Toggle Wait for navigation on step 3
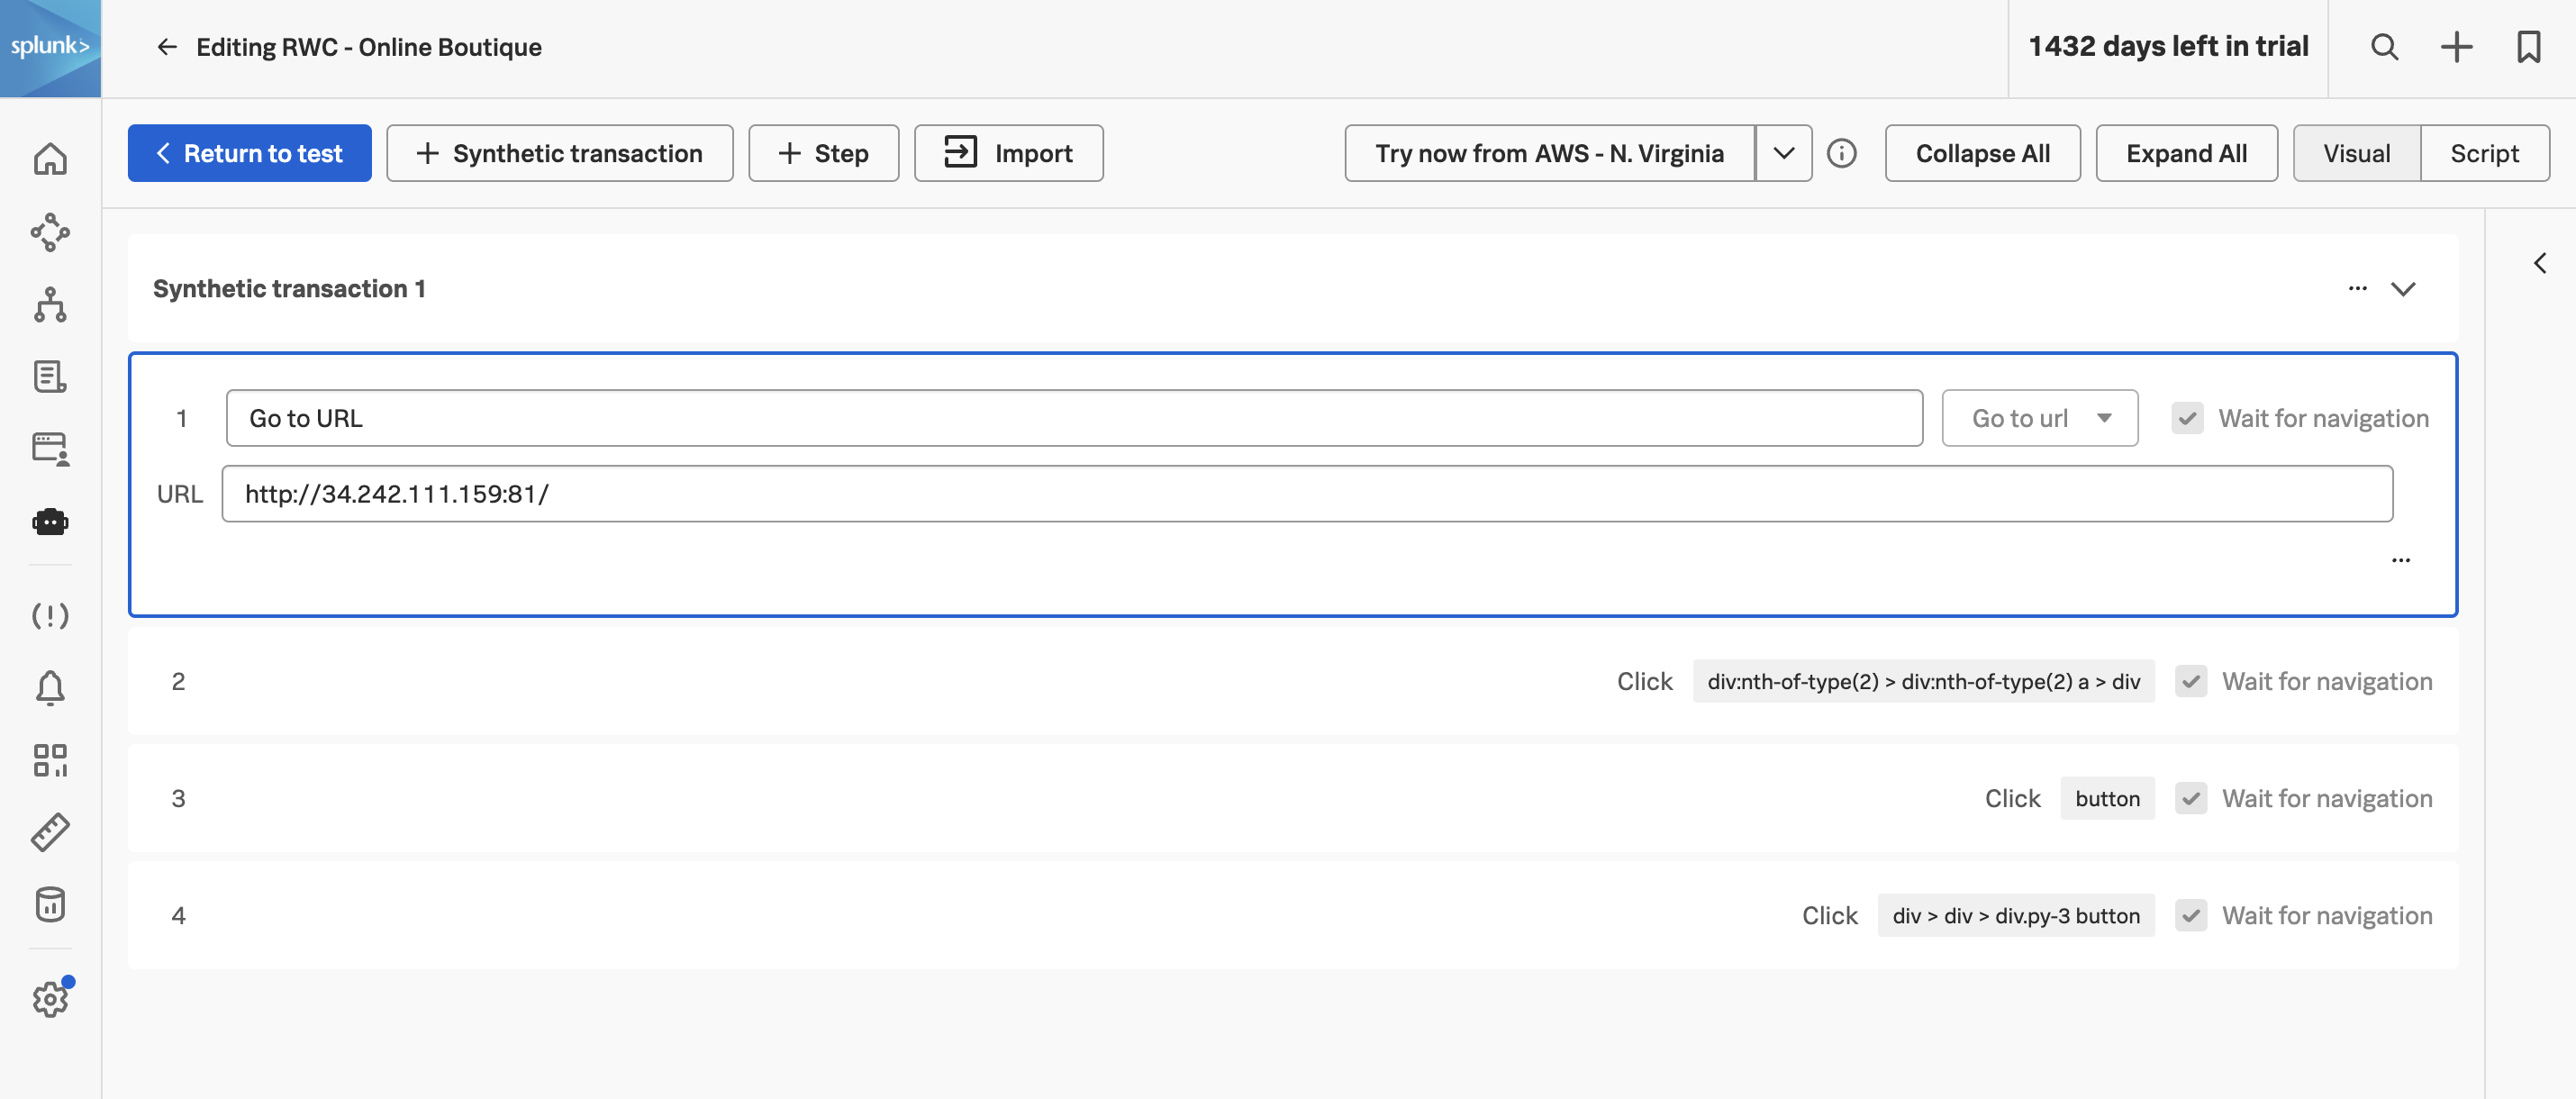The width and height of the screenshot is (2576, 1099). tap(2193, 798)
